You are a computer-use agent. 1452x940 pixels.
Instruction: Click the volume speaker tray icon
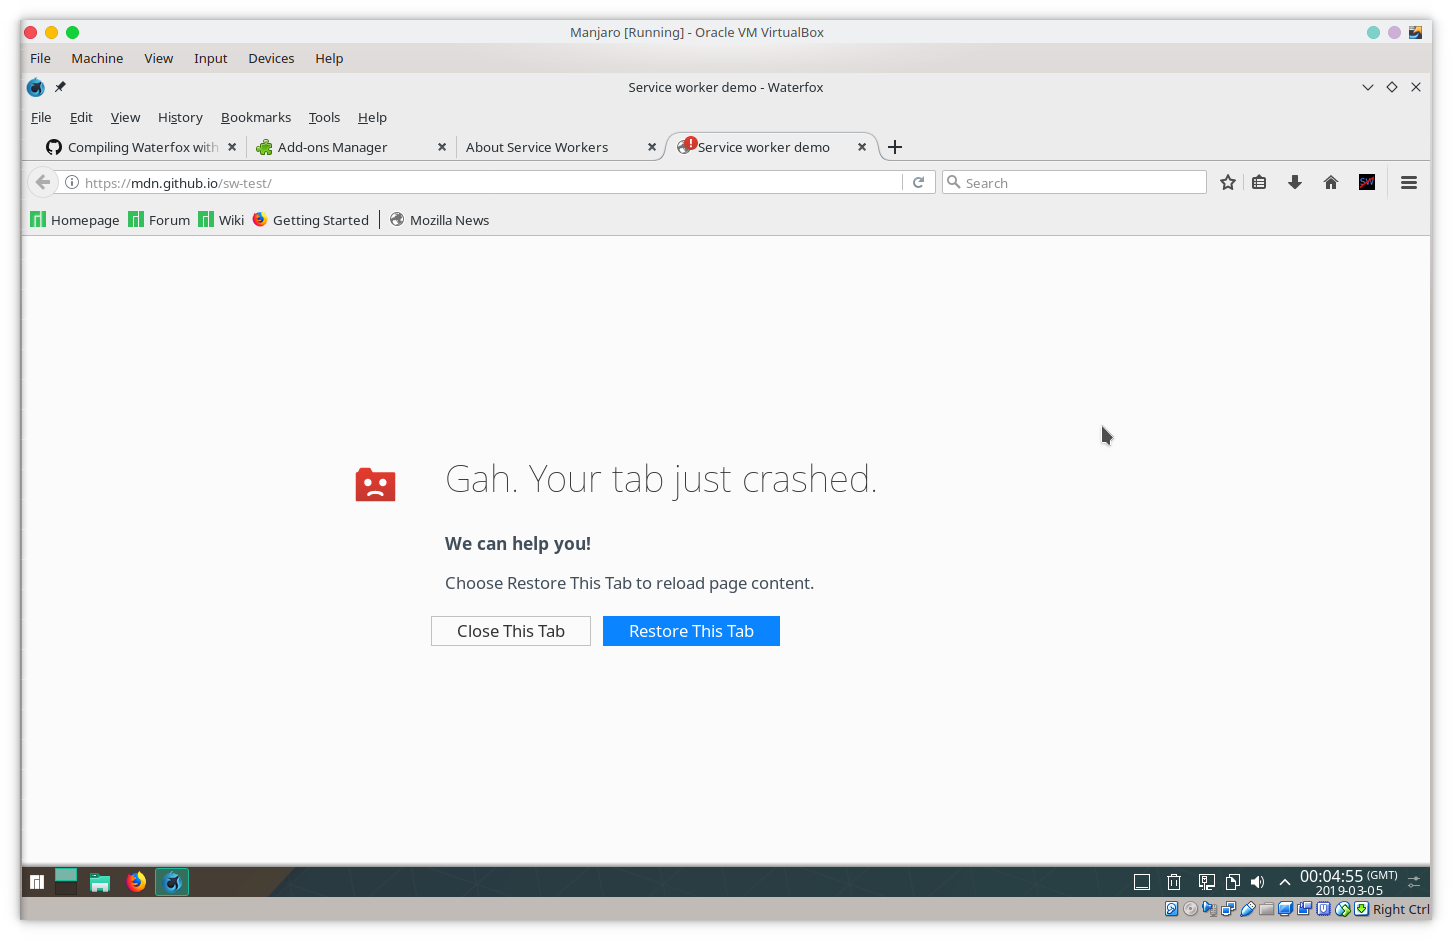(1257, 882)
